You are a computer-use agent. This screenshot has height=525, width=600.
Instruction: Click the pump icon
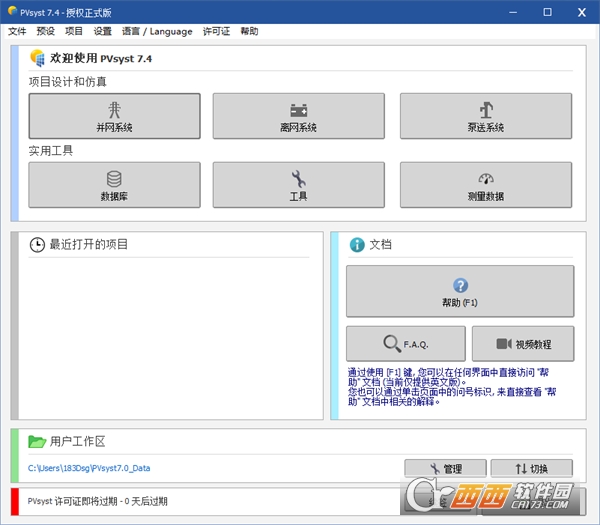point(486,110)
